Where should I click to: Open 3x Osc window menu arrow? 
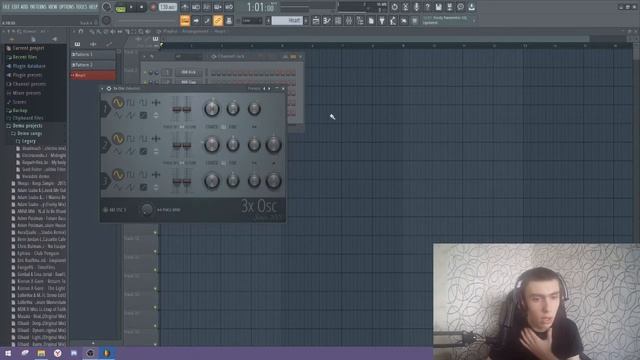point(102,89)
